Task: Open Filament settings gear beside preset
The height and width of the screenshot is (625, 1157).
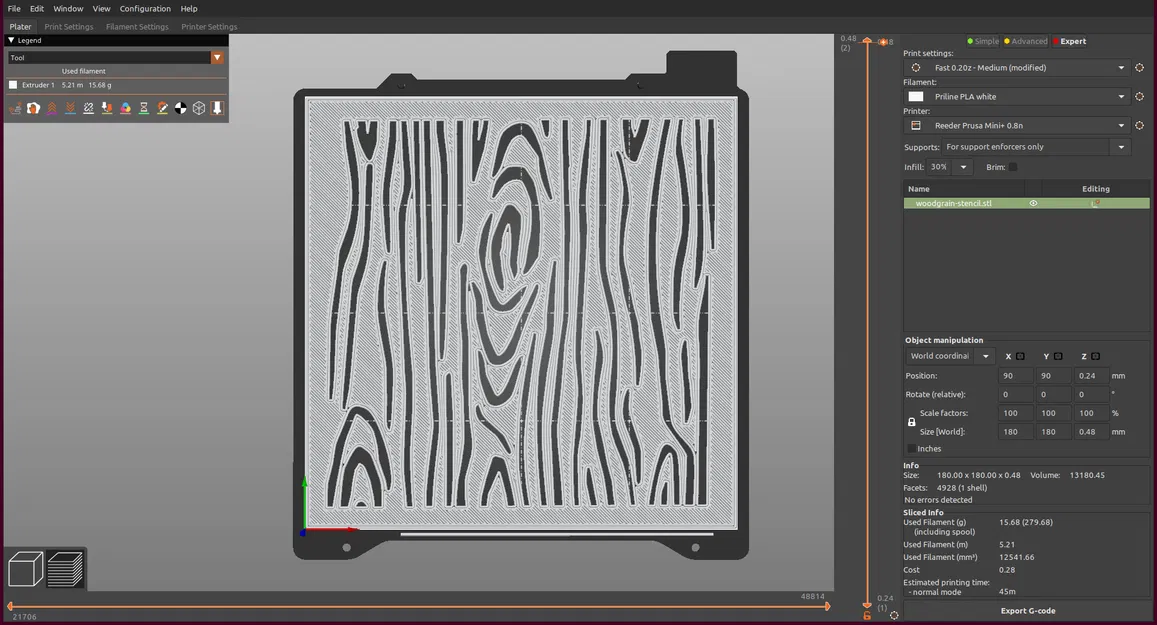Action: [1139, 96]
